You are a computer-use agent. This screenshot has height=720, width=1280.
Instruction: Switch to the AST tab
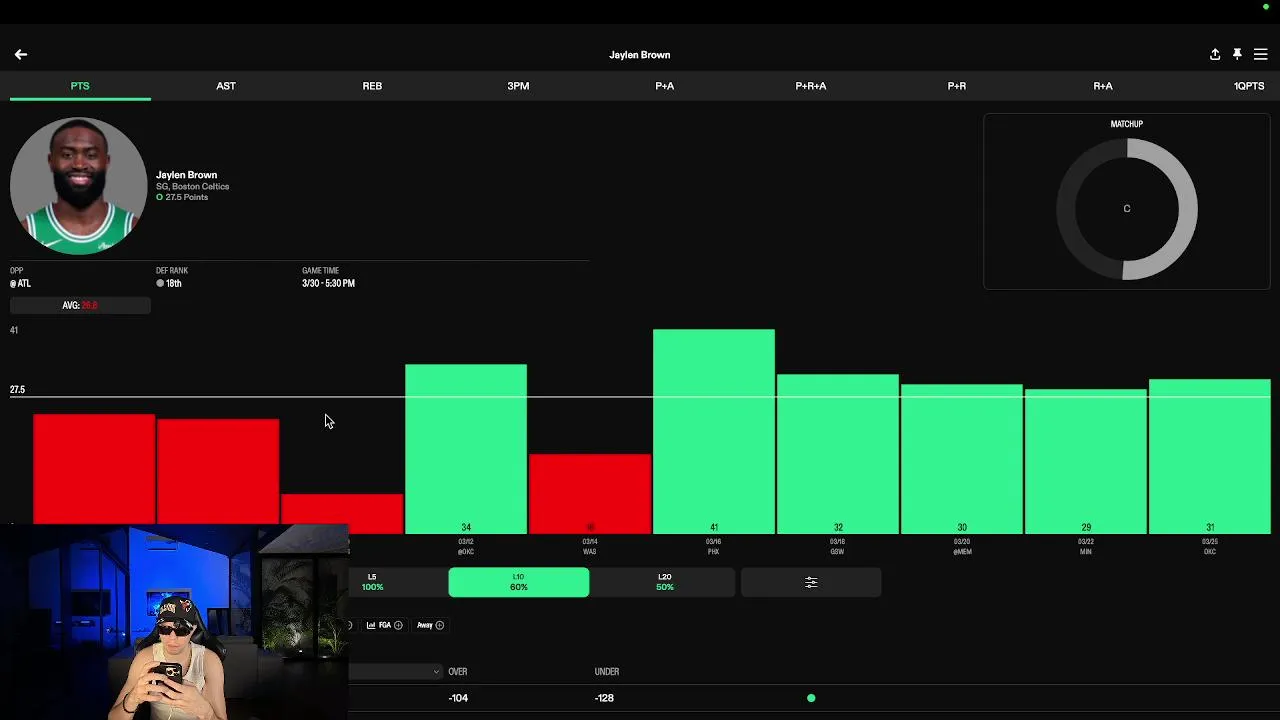coord(226,86)
